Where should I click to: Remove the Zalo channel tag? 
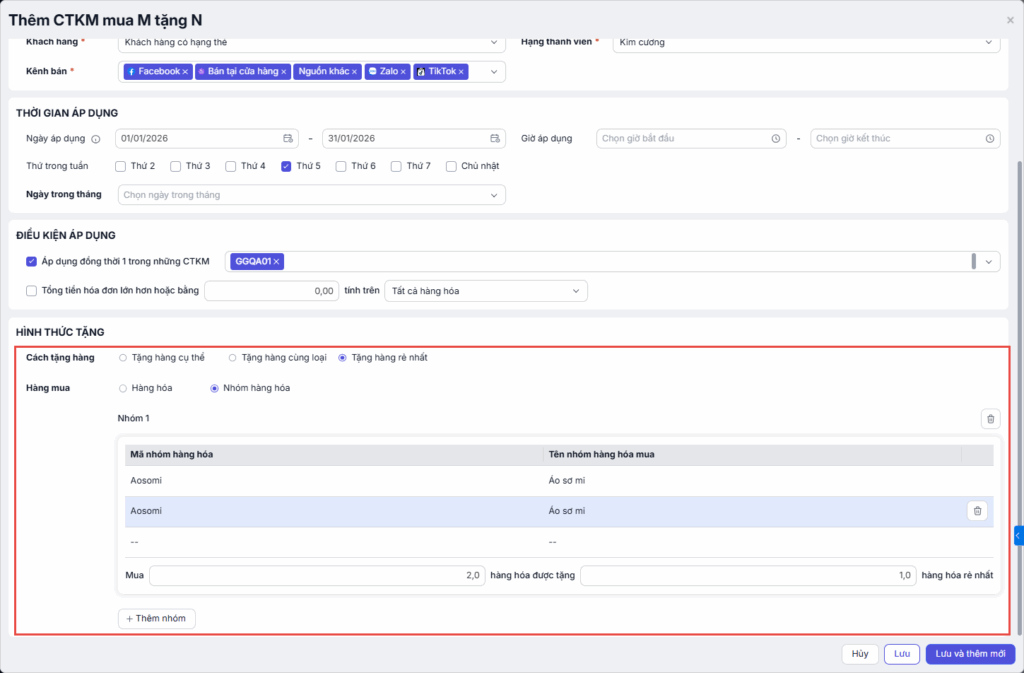point(404,72)
